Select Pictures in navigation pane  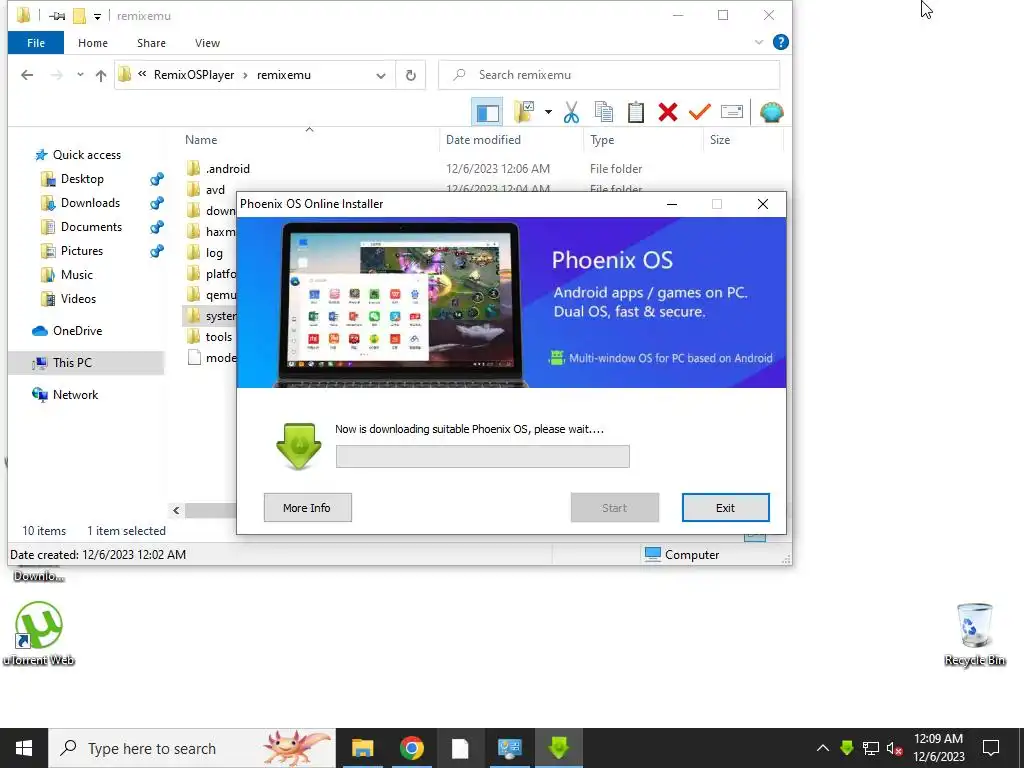[82, 251]
